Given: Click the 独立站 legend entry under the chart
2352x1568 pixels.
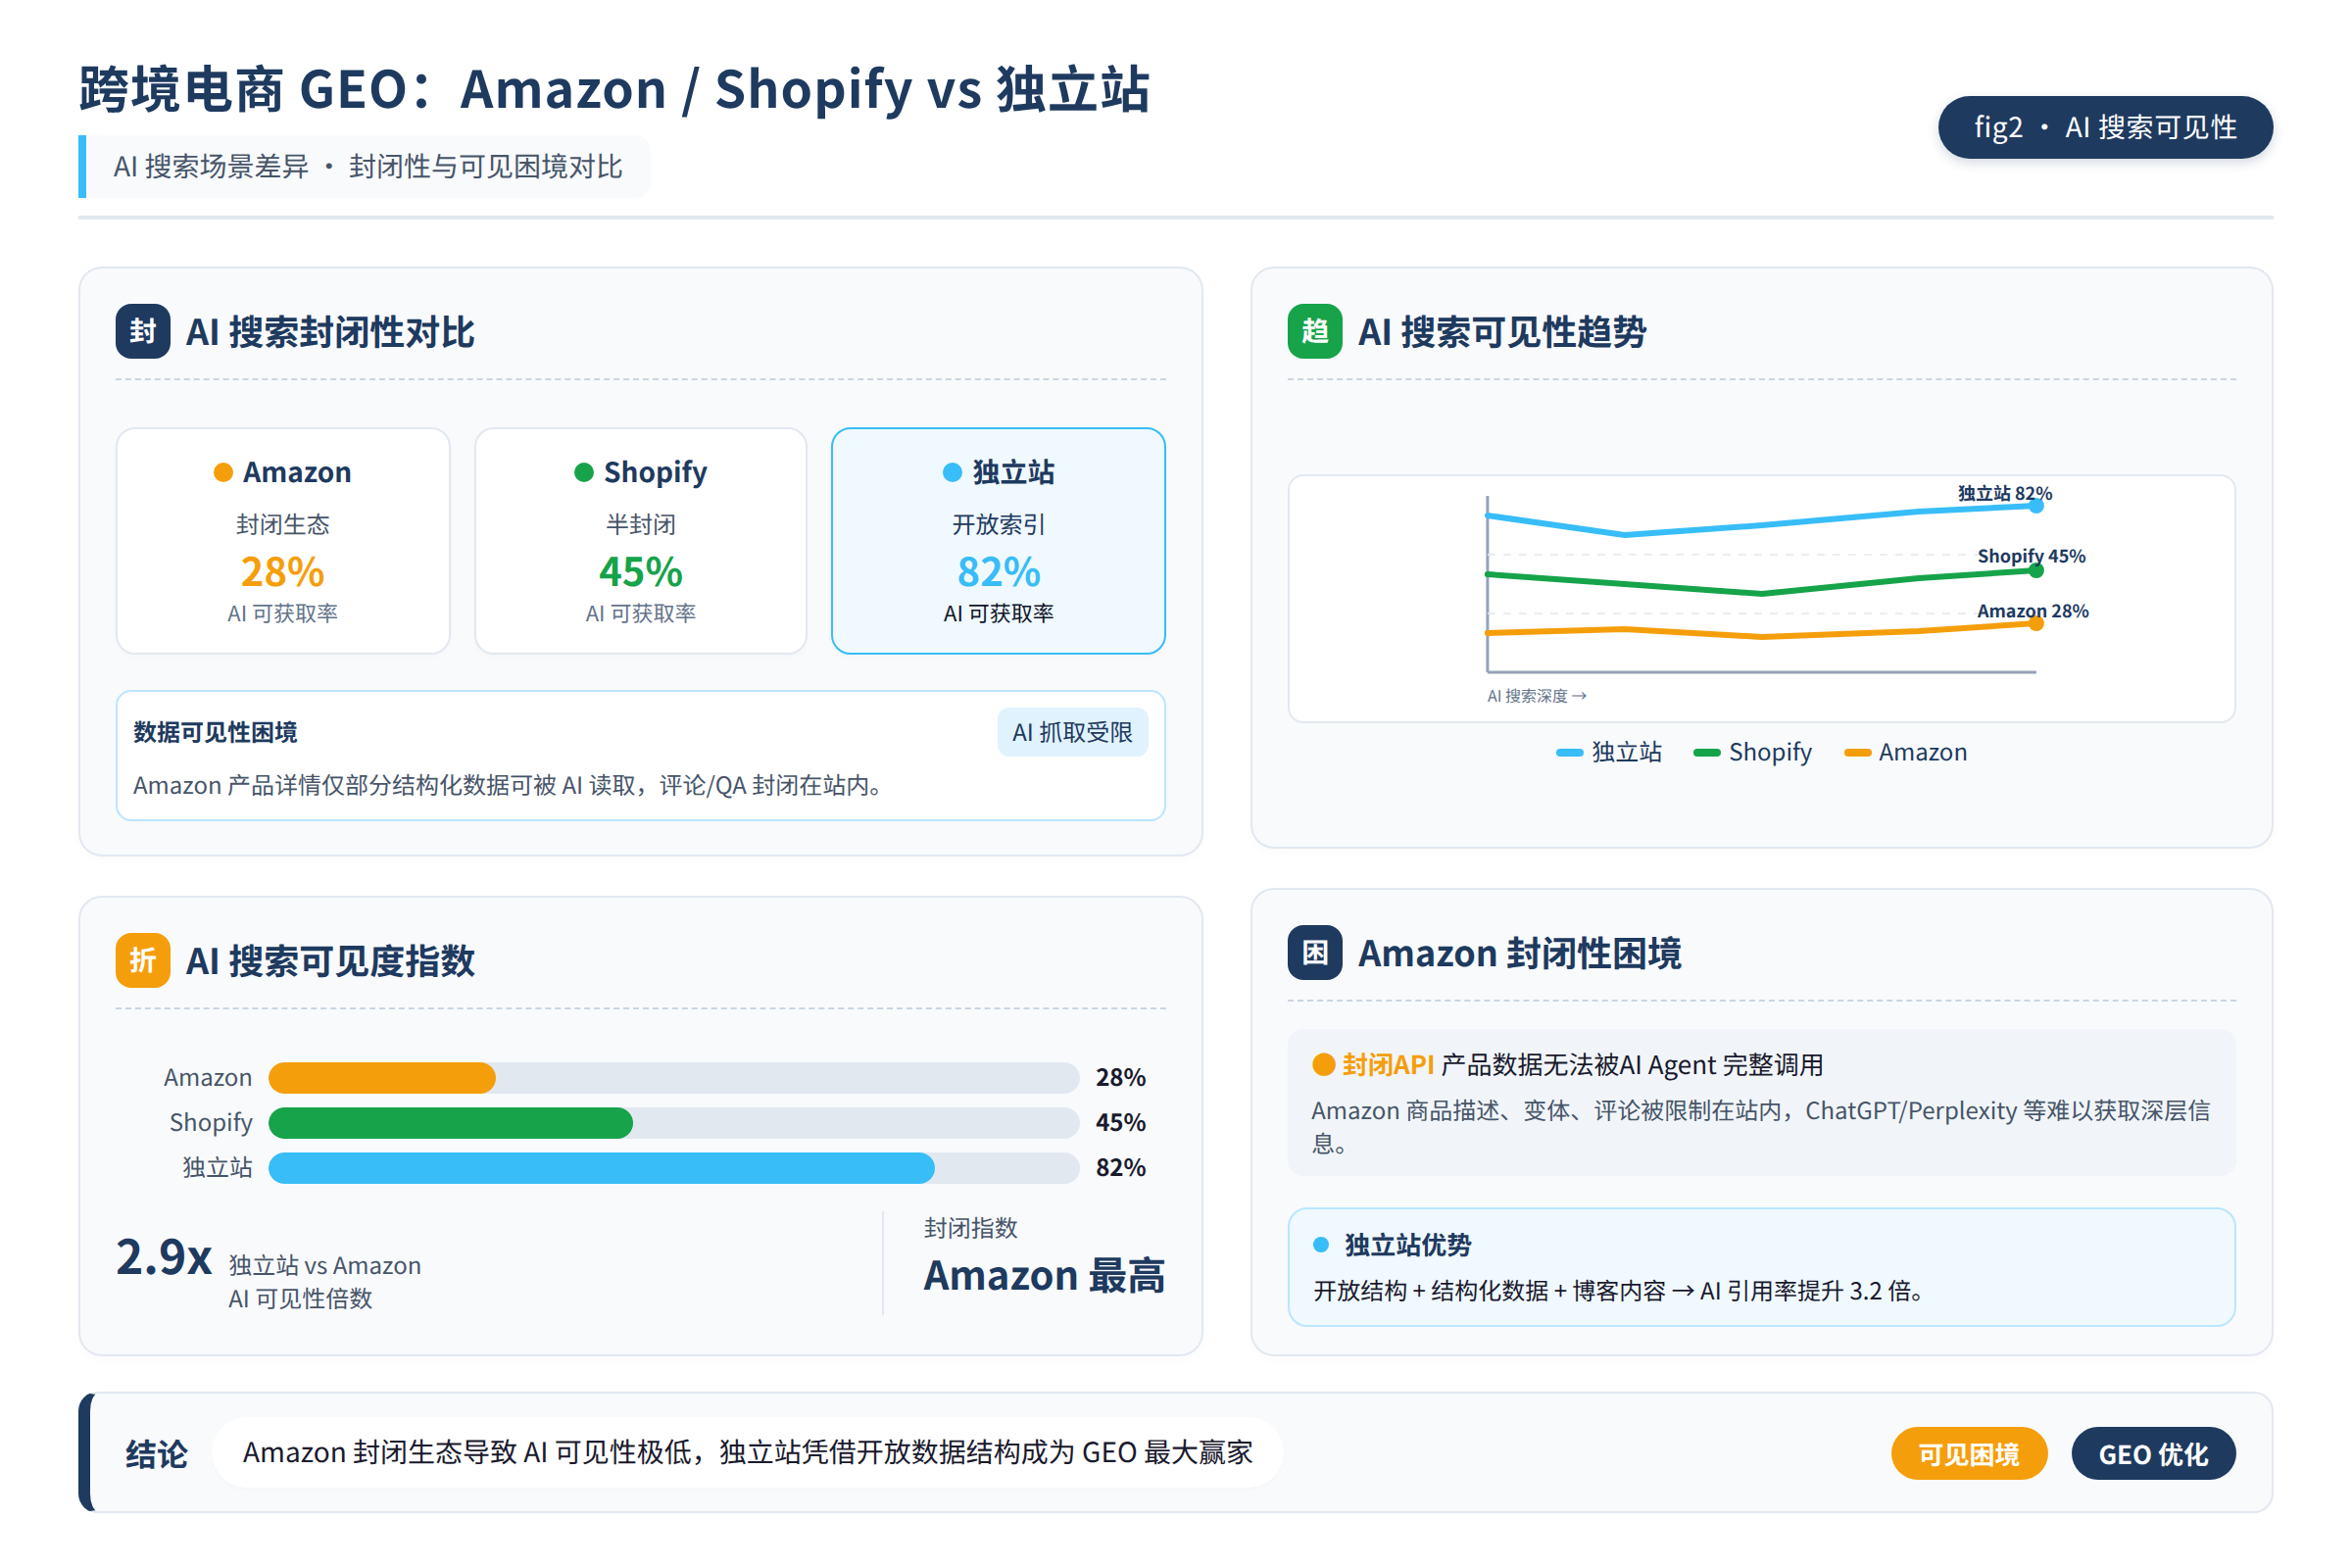Looking at the screenshot, I should tap(1608, 752).
